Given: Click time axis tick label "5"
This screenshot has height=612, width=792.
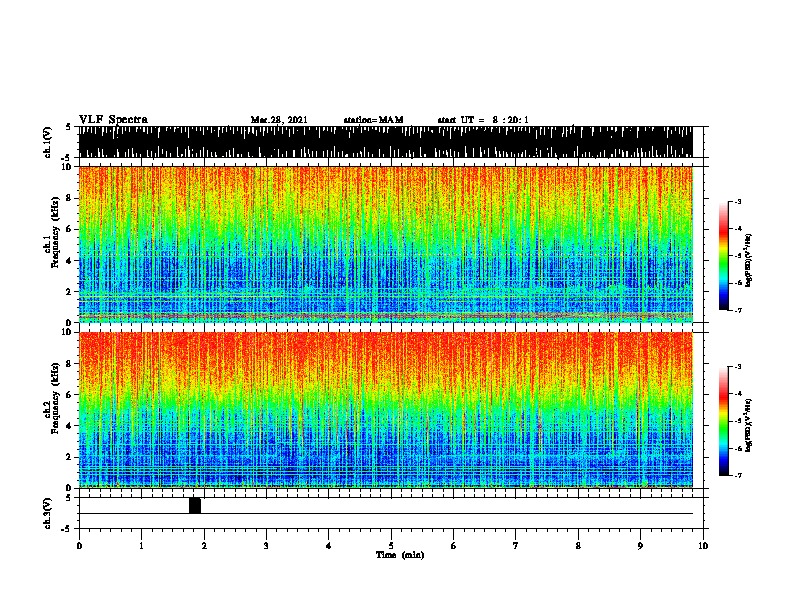Looking at the screenshot, I should (391, 545).
